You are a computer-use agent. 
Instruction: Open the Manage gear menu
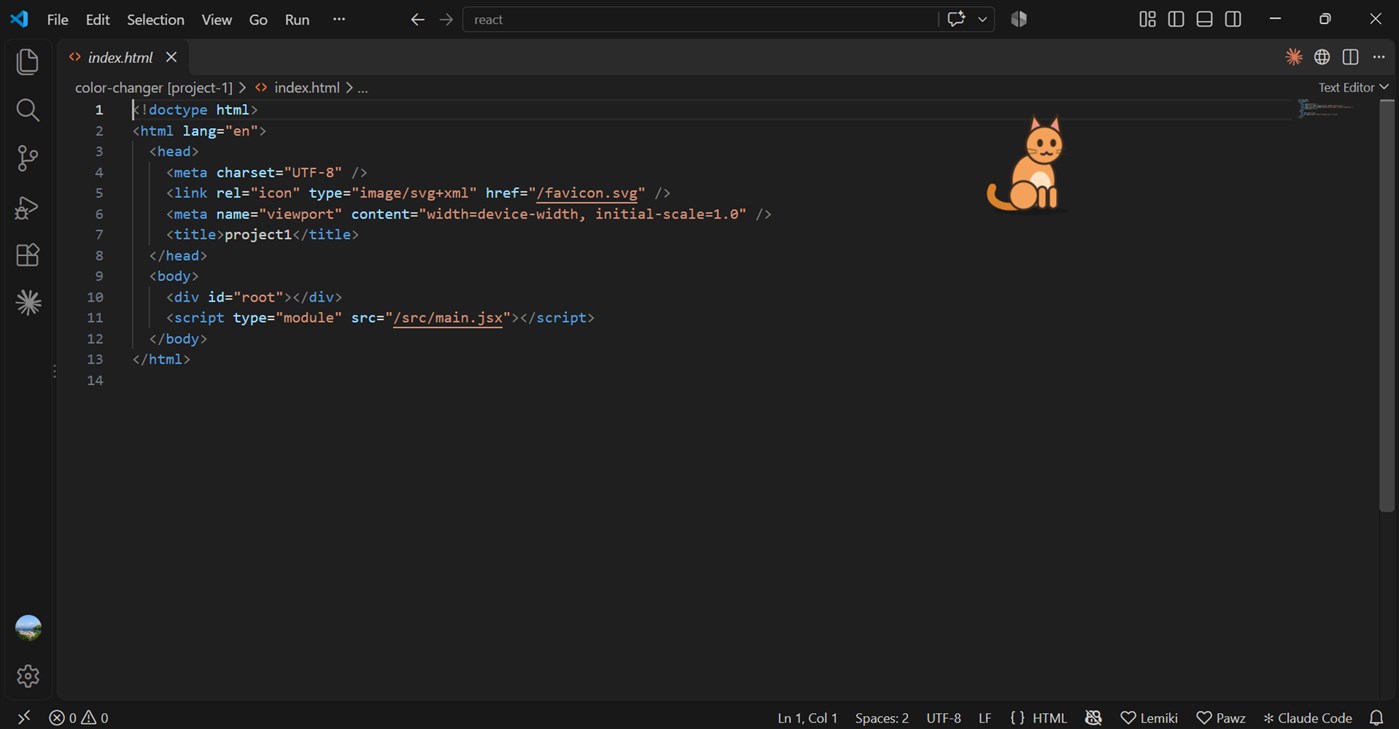tap(28, 676)
